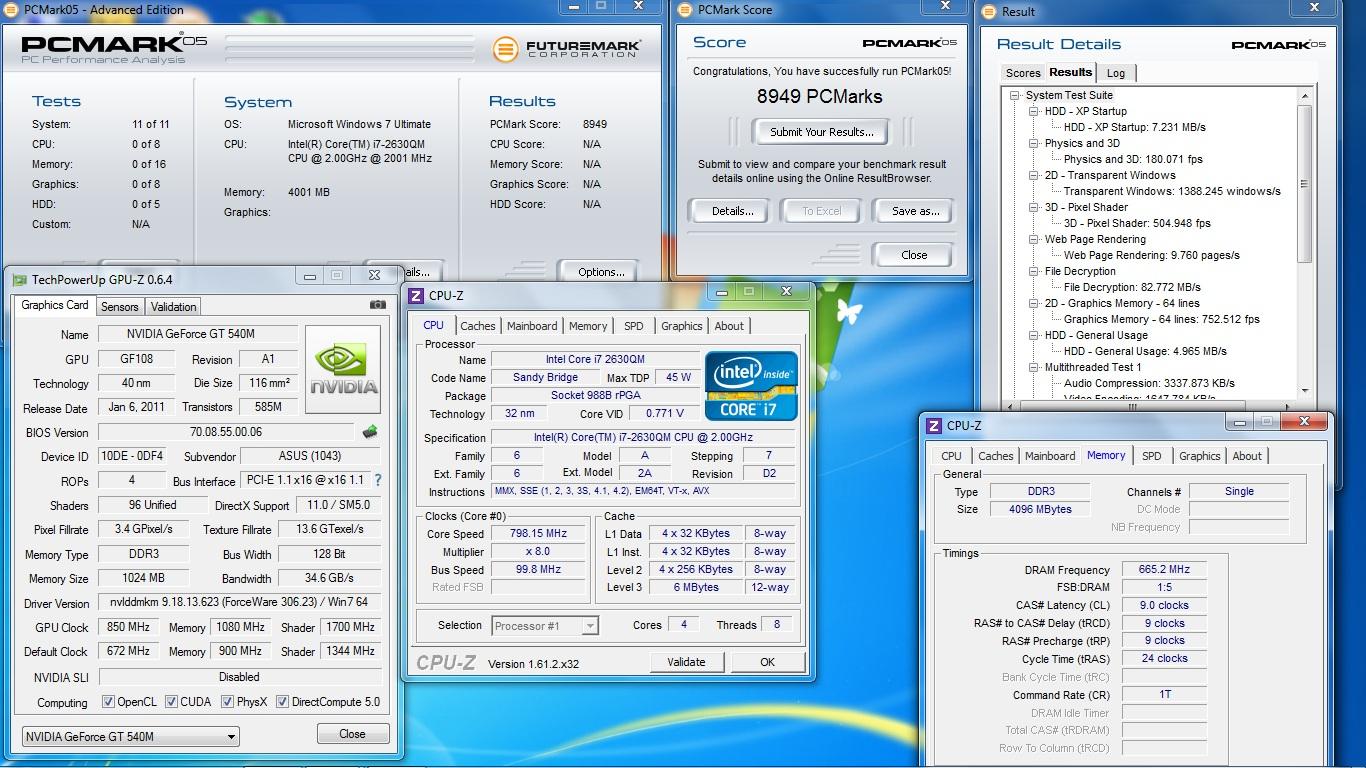Click the Memory CPU-Z window's Z title icon
The height and width of the screenshot is (768, 1366).
pos(934,426)
